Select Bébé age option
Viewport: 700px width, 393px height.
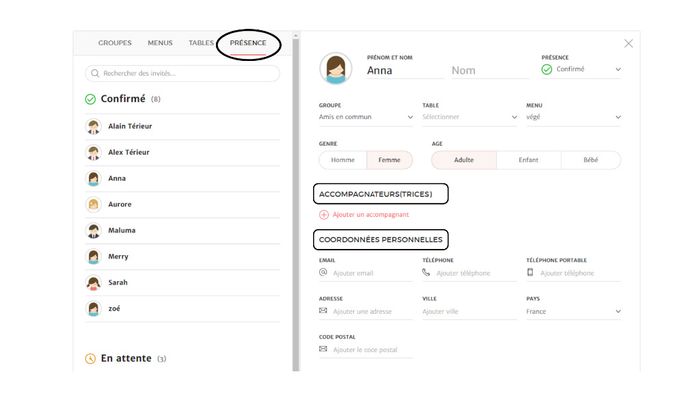[591, 160]
